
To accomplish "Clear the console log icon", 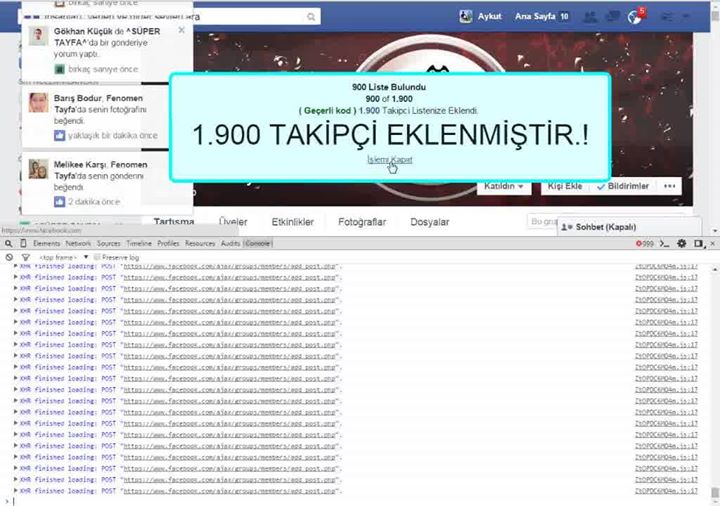I will 9,257.
